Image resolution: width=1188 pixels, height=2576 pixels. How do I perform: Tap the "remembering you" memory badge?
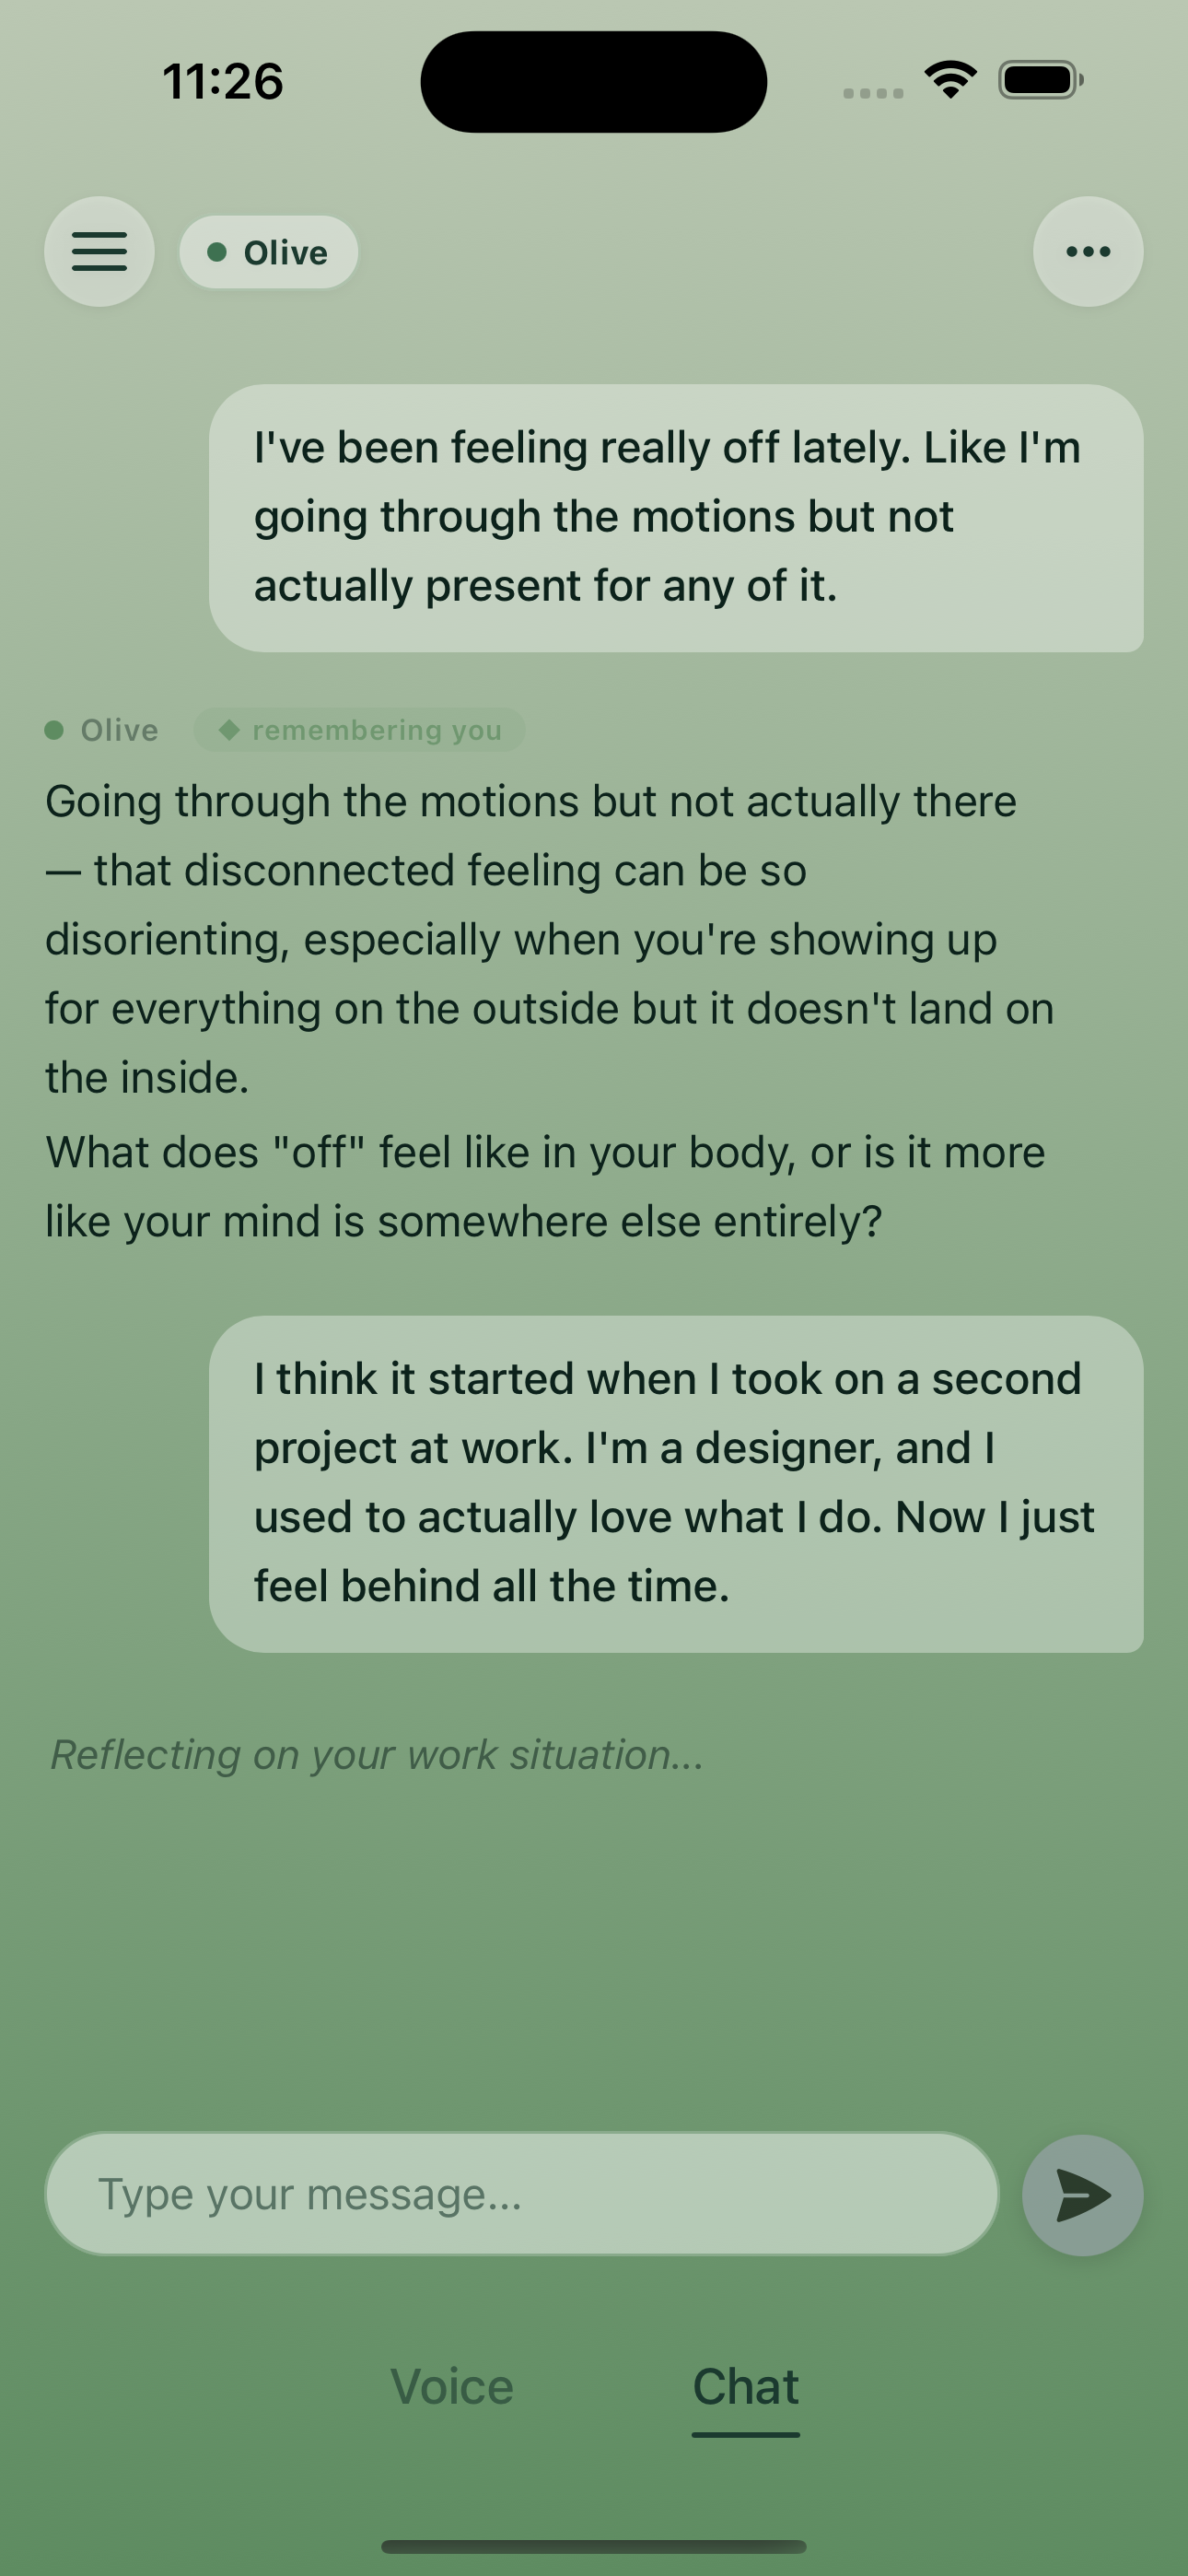(x=360, y=730)
